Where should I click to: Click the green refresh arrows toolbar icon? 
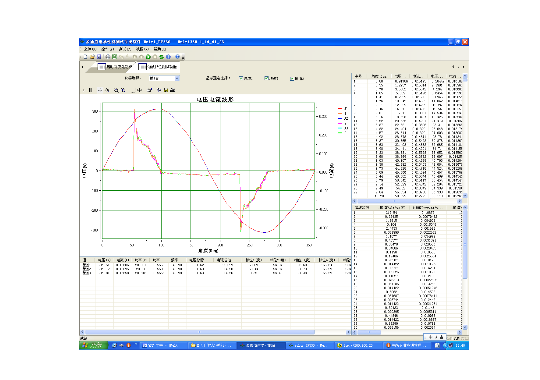coord(162,57)
